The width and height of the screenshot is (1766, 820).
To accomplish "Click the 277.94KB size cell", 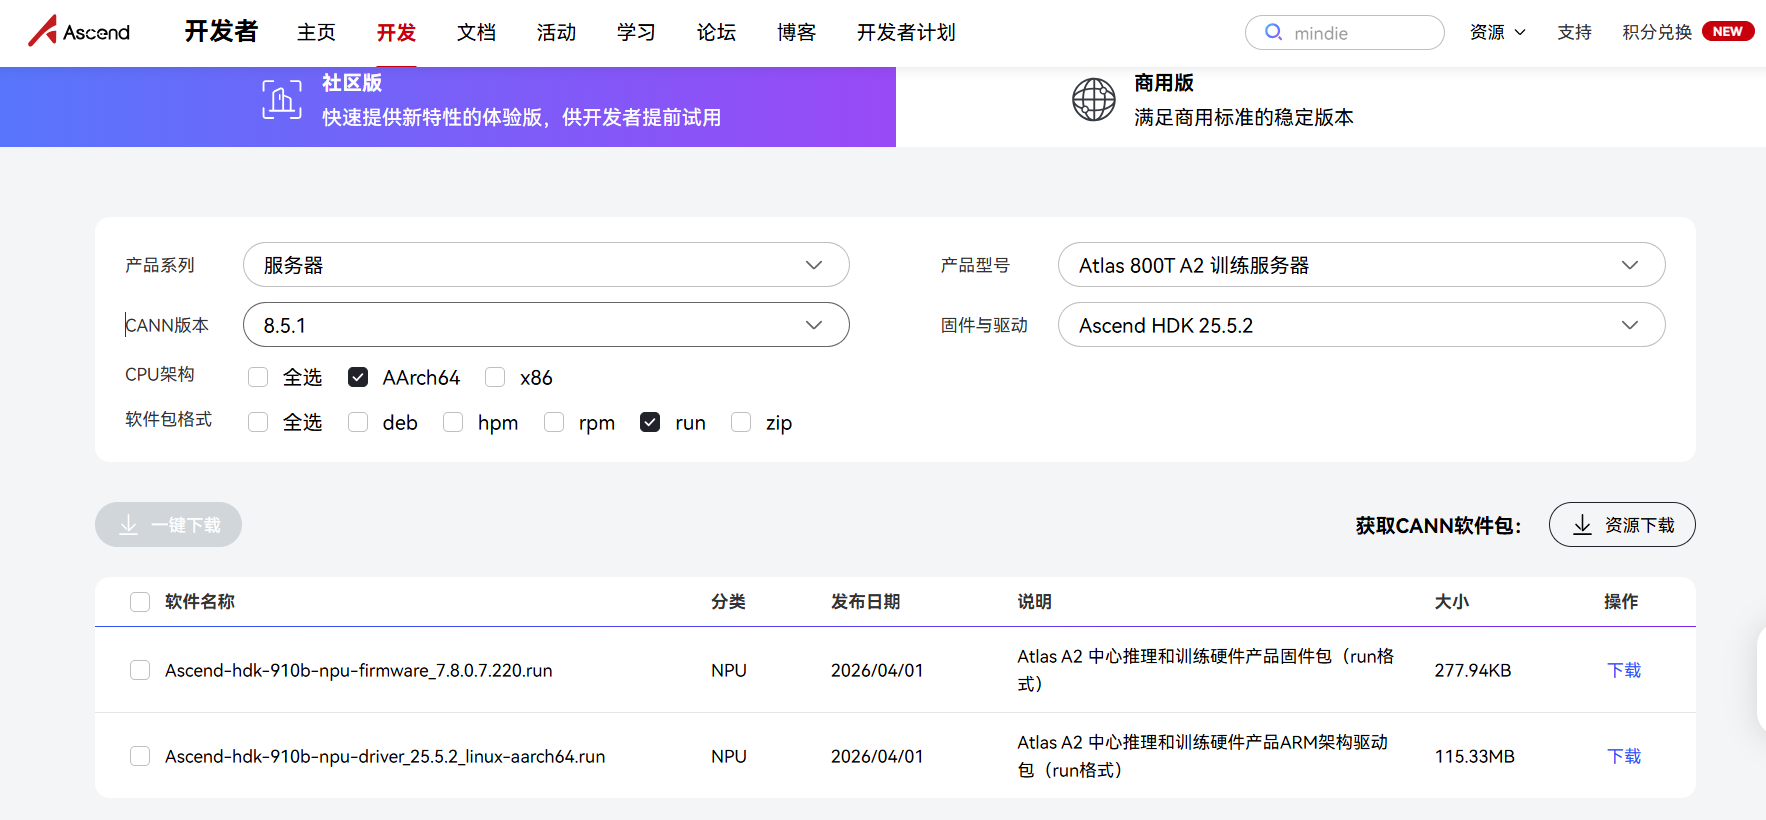I will [1473, 670].
